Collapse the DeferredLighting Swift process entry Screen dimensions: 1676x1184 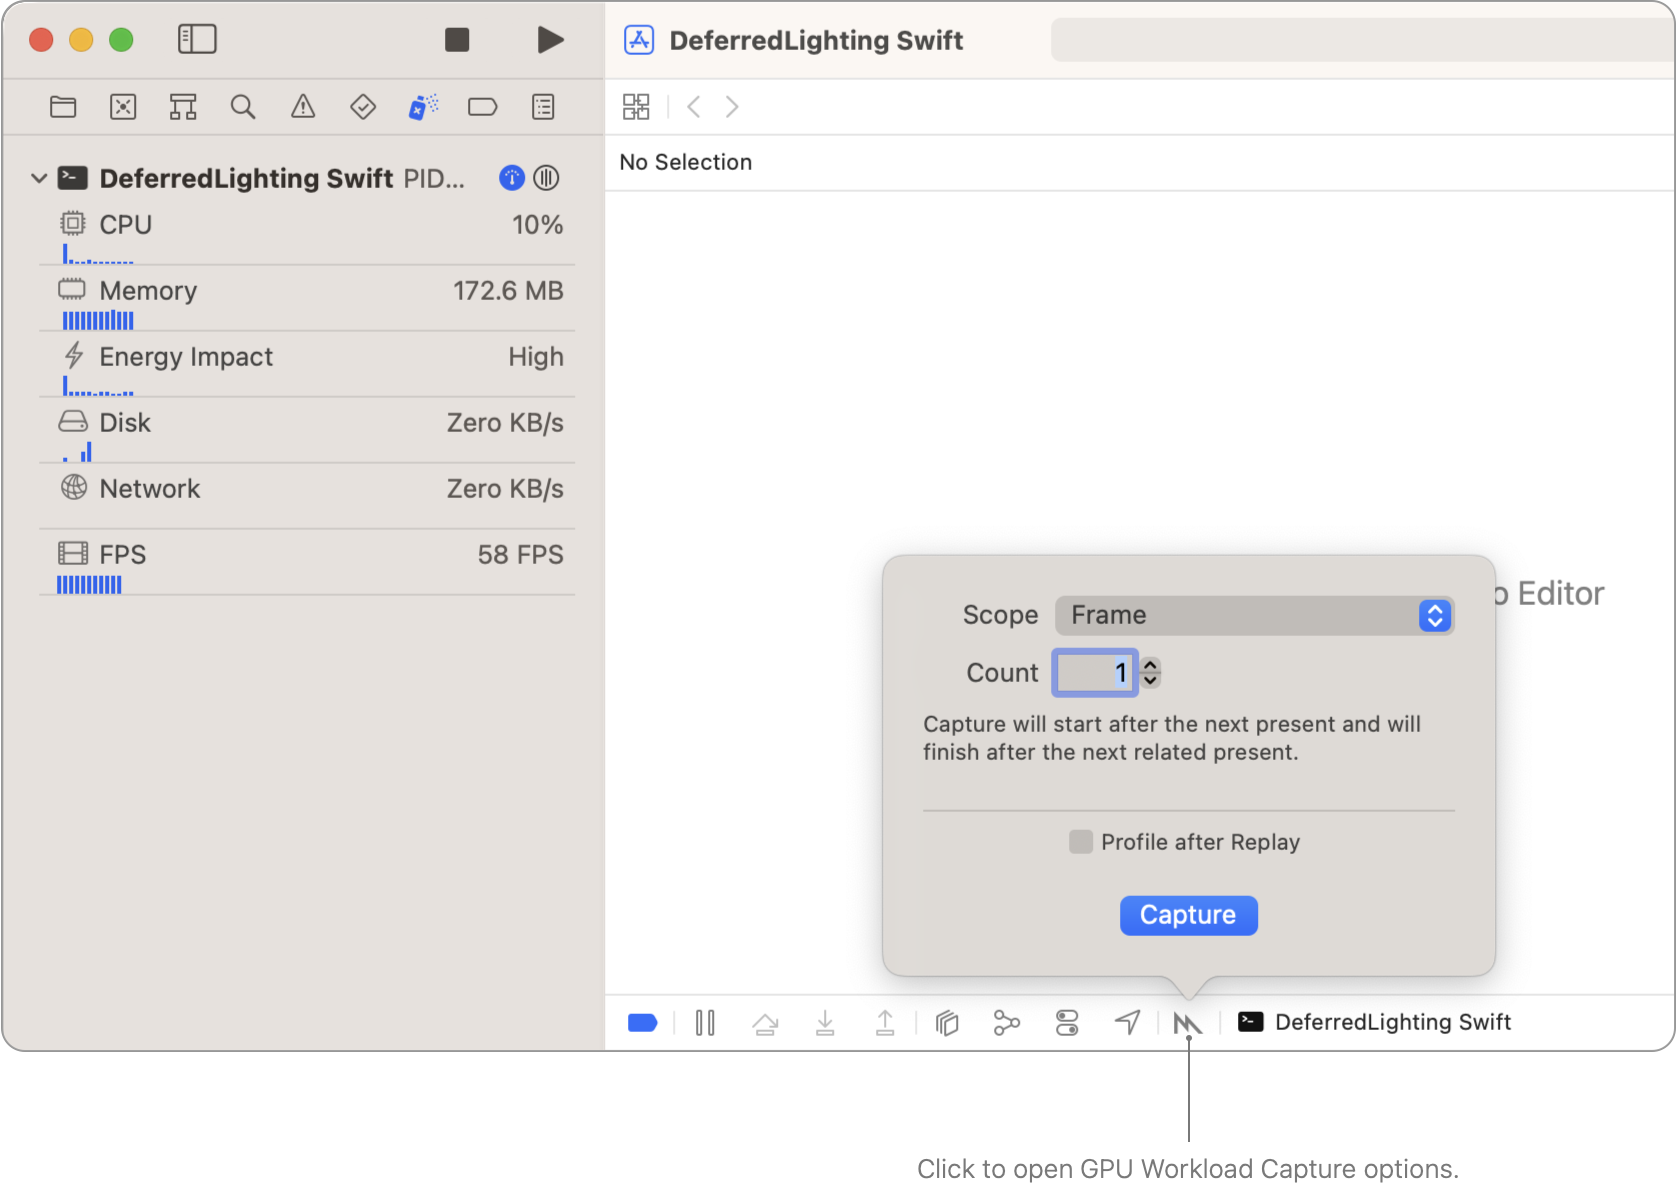click(39, 178)
